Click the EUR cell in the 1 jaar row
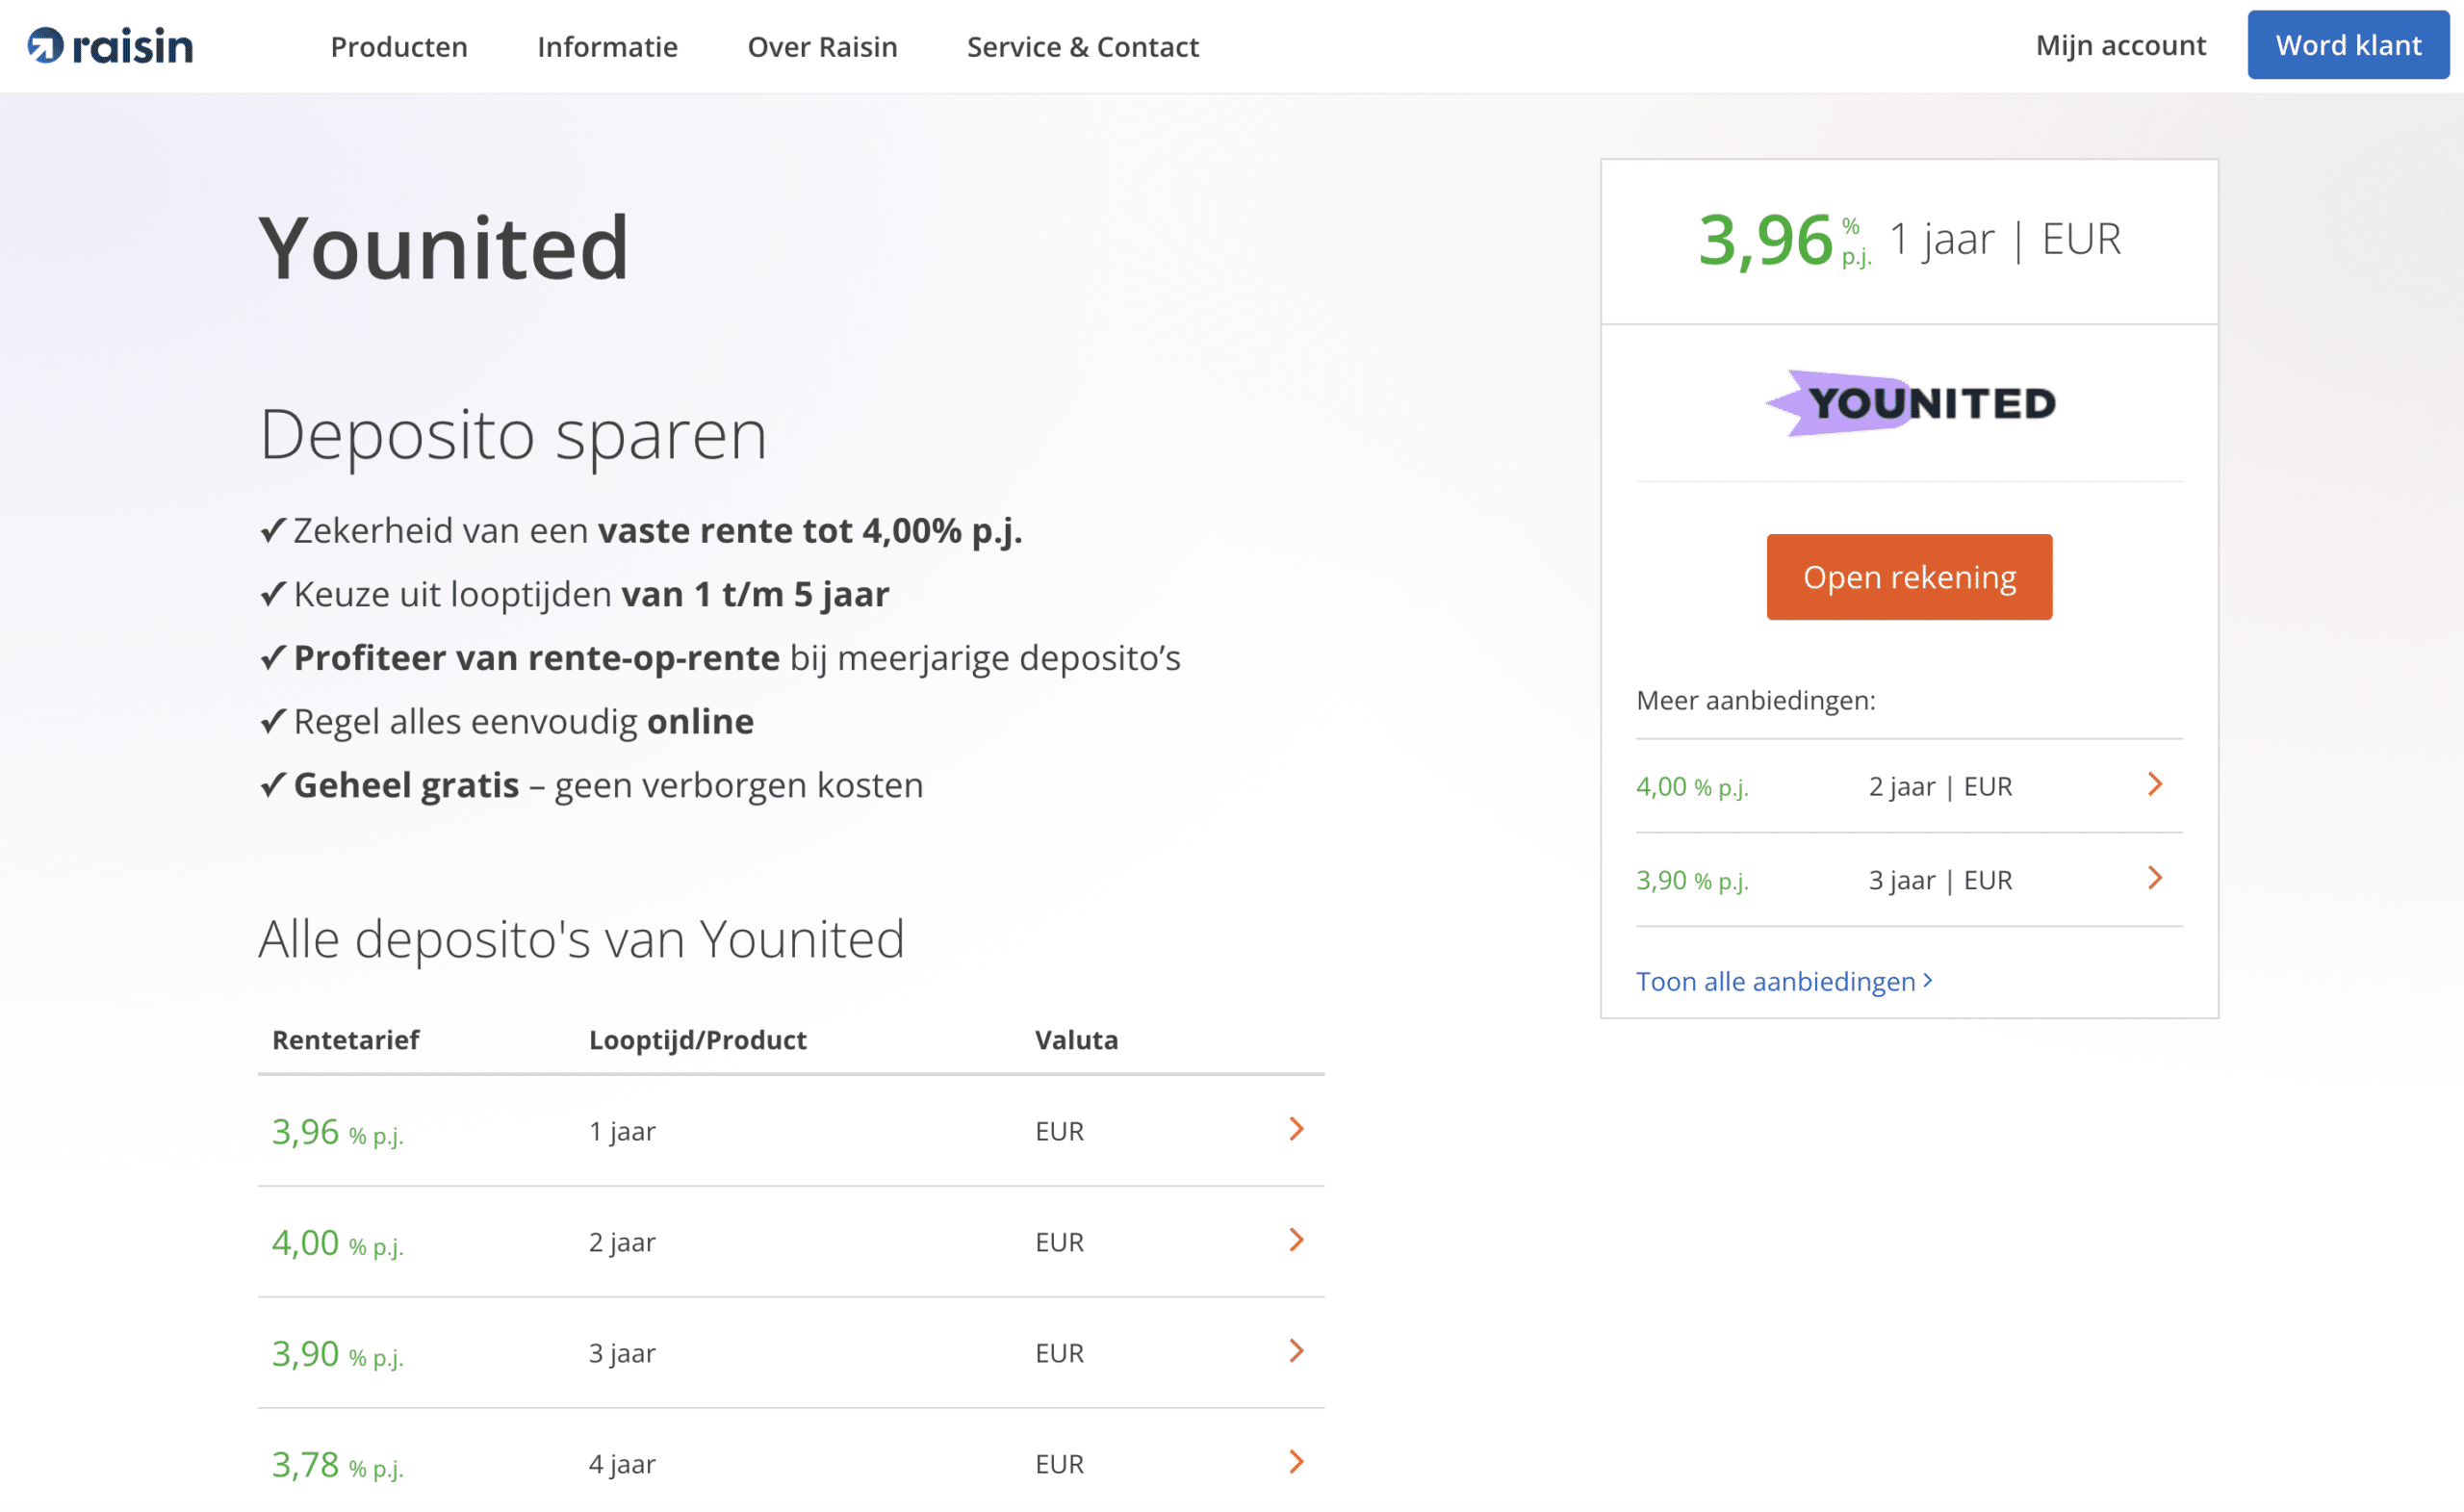 pos(1059,1131)
